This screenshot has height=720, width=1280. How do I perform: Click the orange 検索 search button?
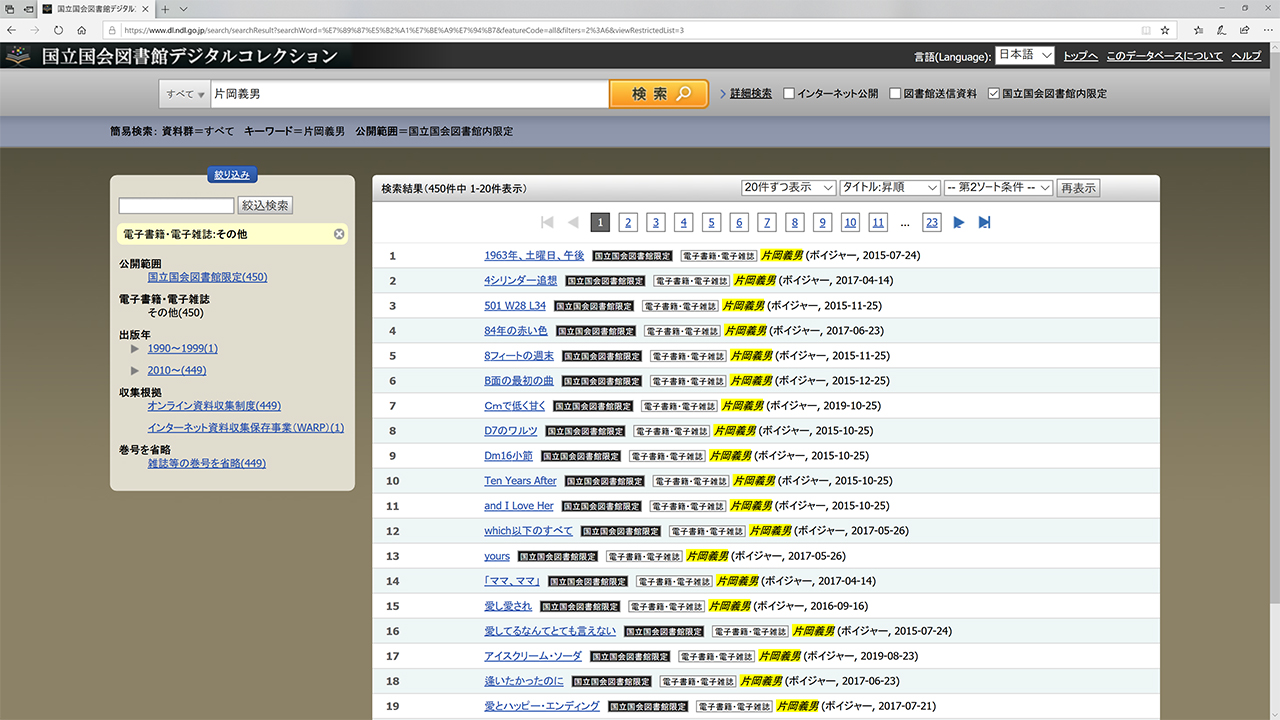point(659,94)
